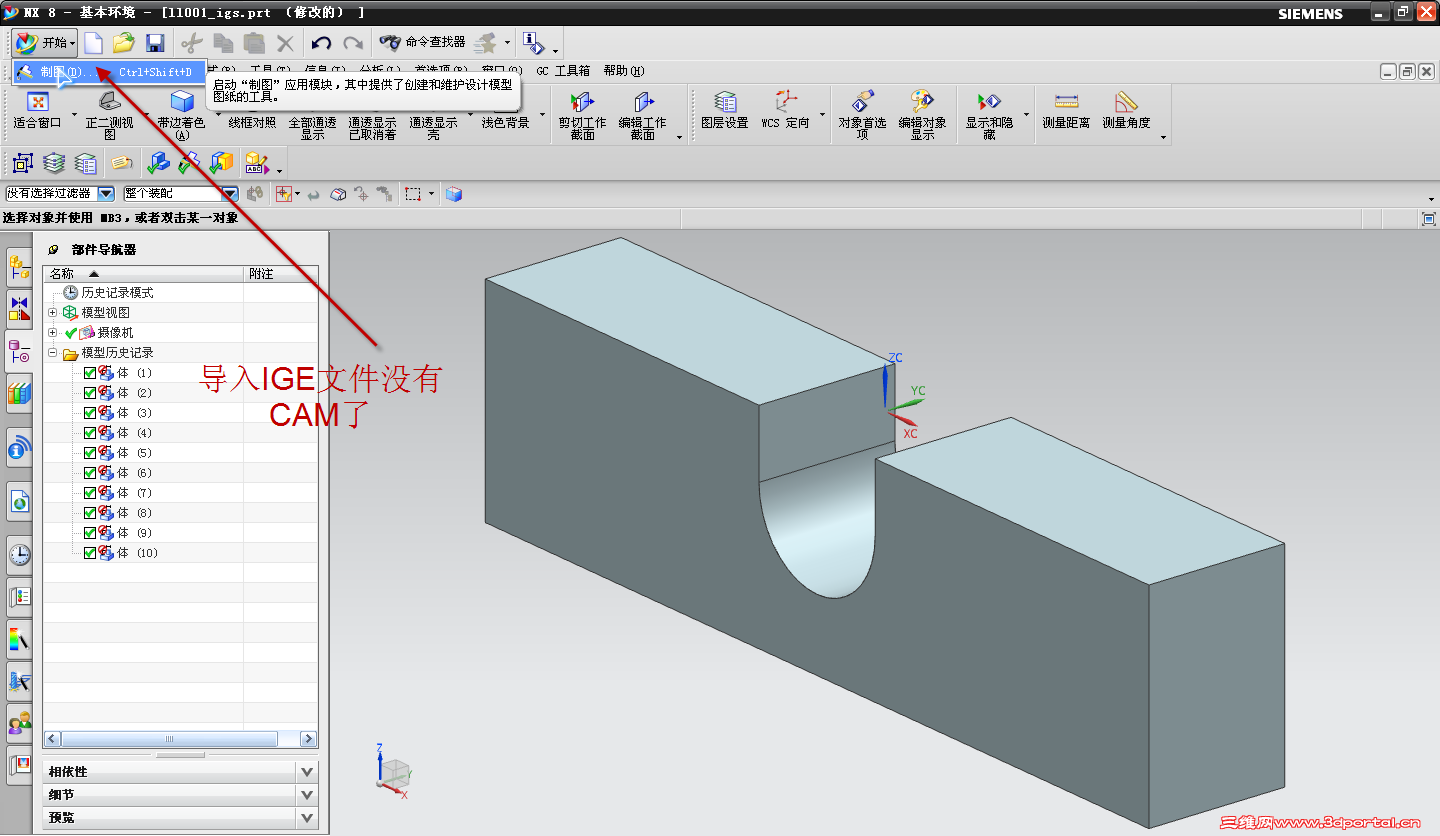Open the System Materials color sidebar tab
1440x836 pixels.
(19, 638)
